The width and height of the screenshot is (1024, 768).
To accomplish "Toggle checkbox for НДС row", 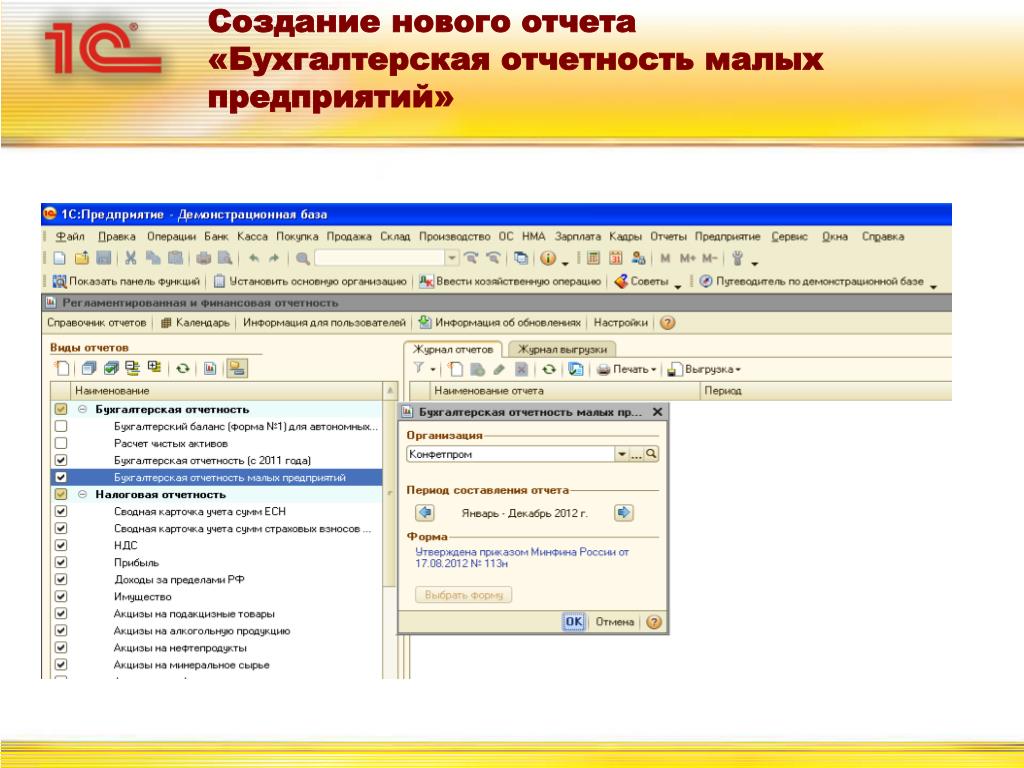I will point(61,545).
